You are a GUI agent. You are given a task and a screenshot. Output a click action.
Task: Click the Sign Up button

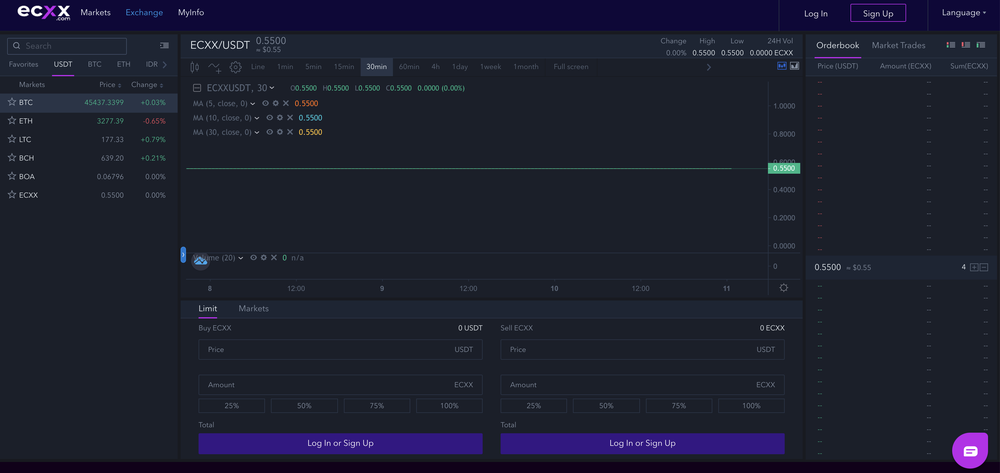(878, 13)
